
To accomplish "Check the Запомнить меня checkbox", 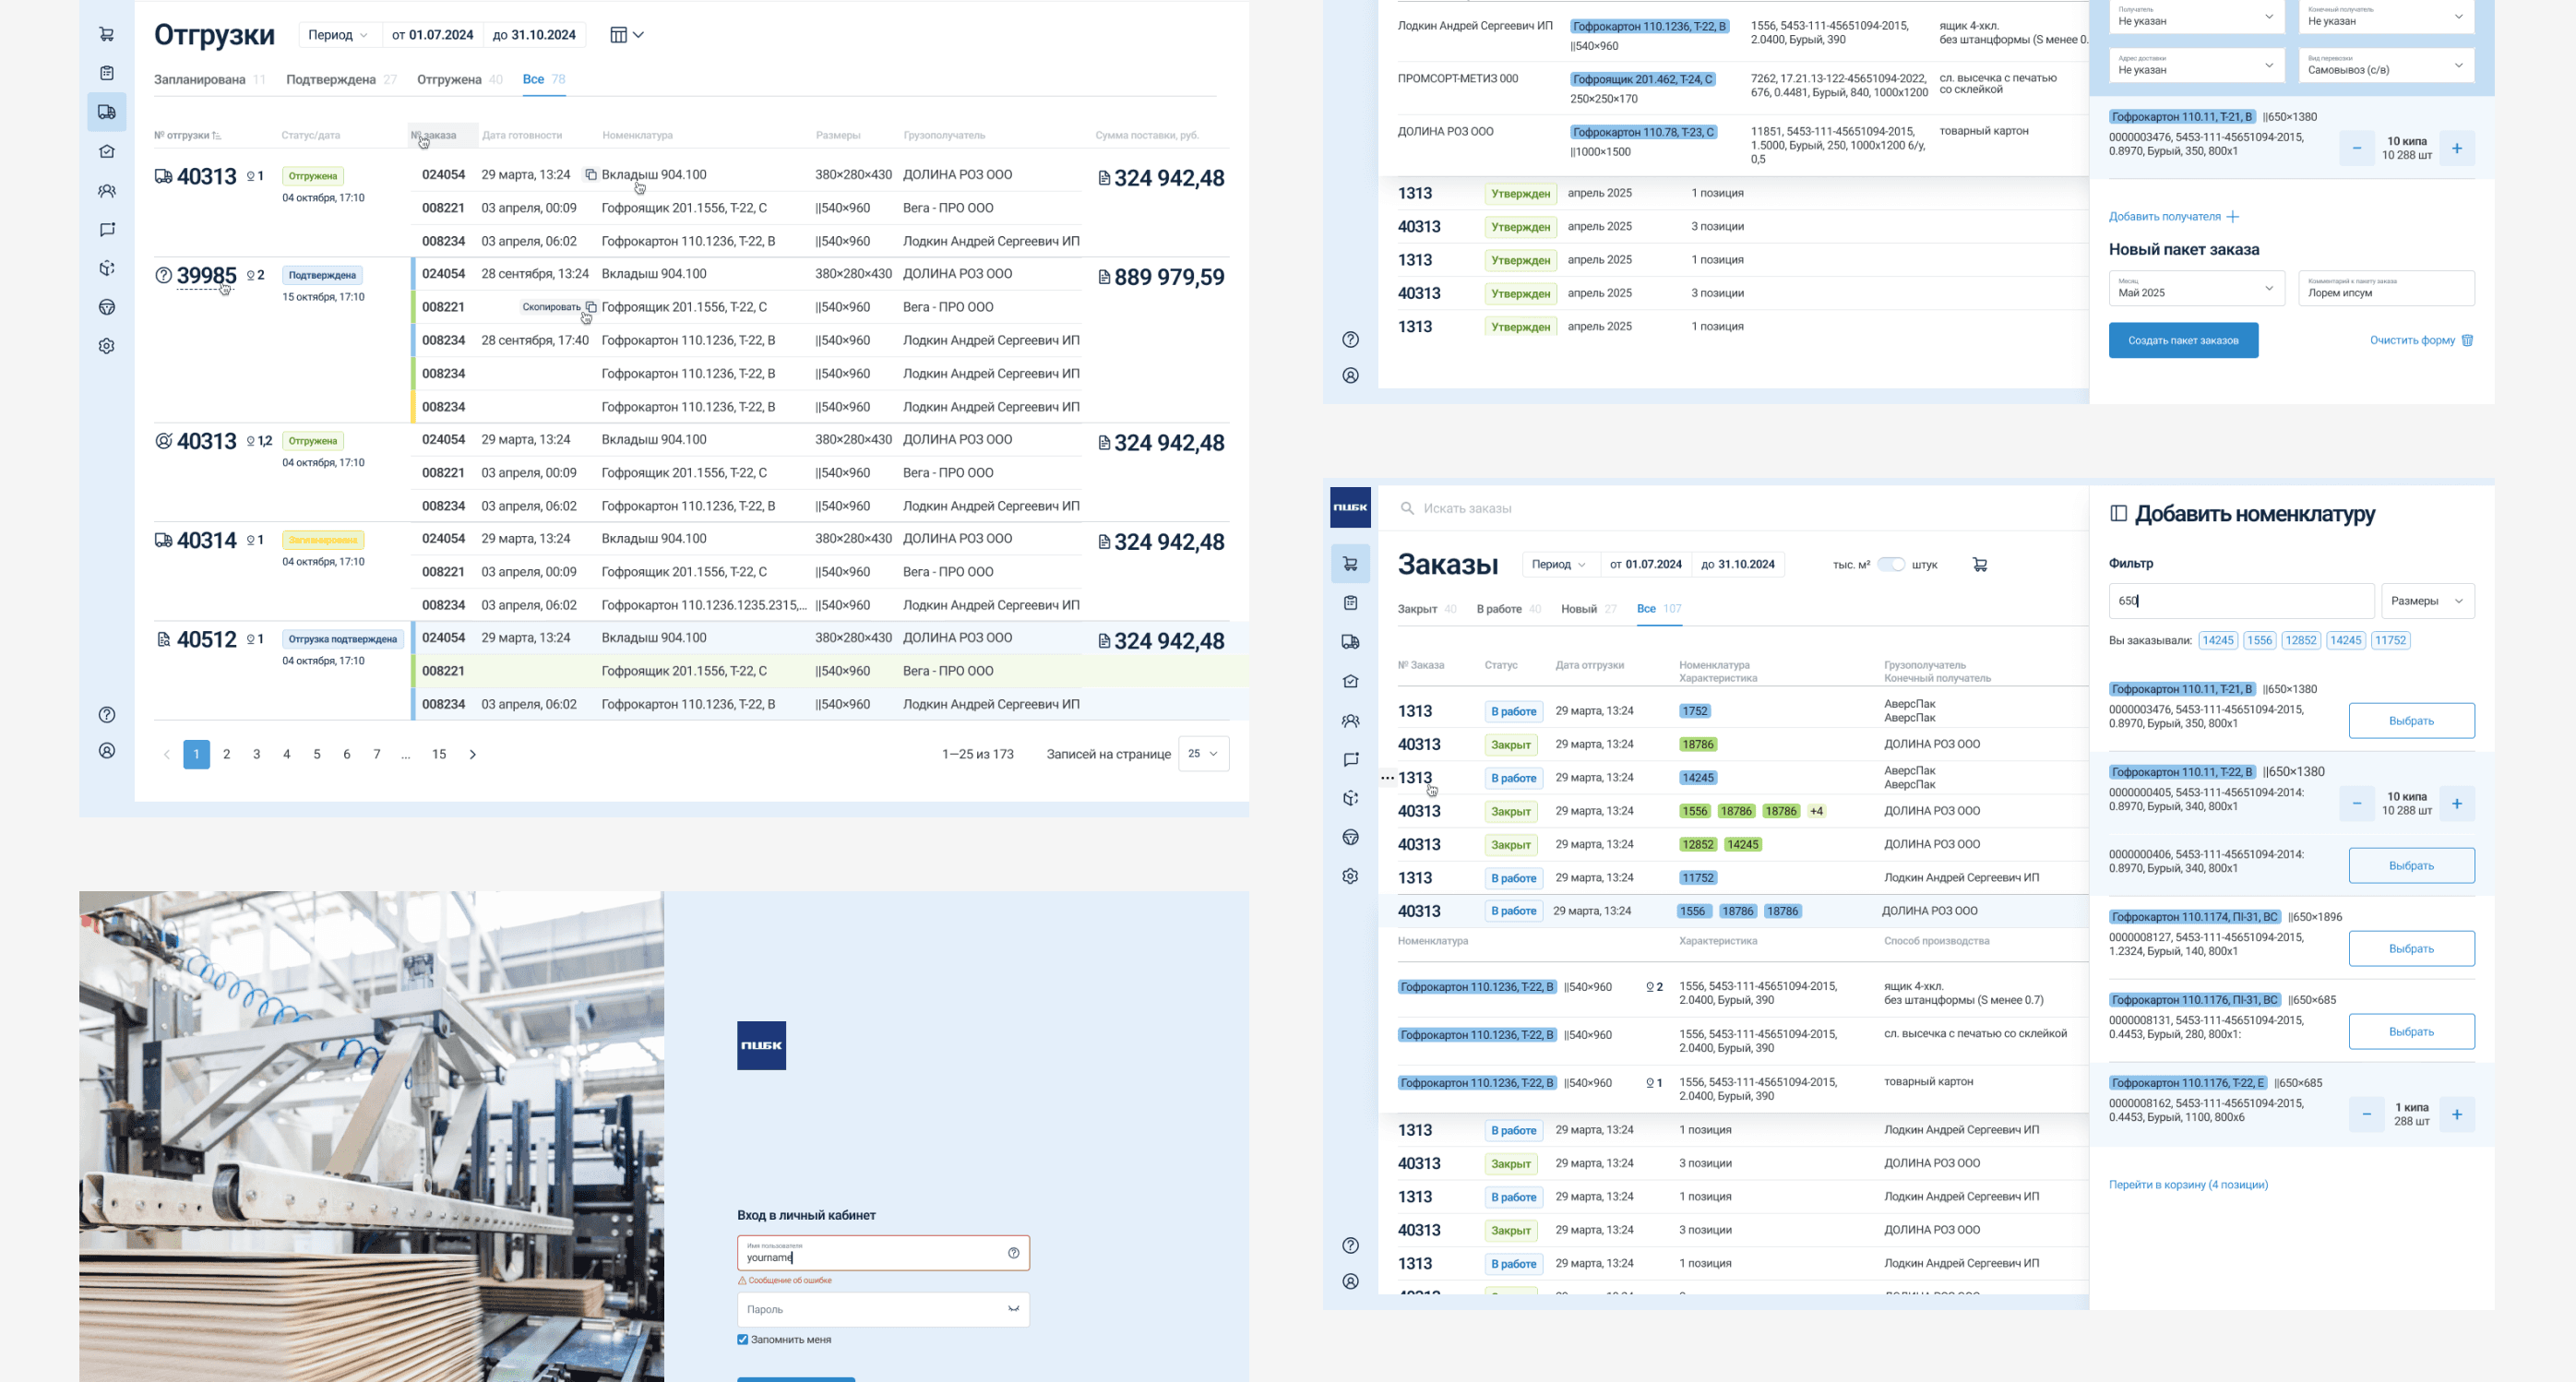I will pos(743,1340).
